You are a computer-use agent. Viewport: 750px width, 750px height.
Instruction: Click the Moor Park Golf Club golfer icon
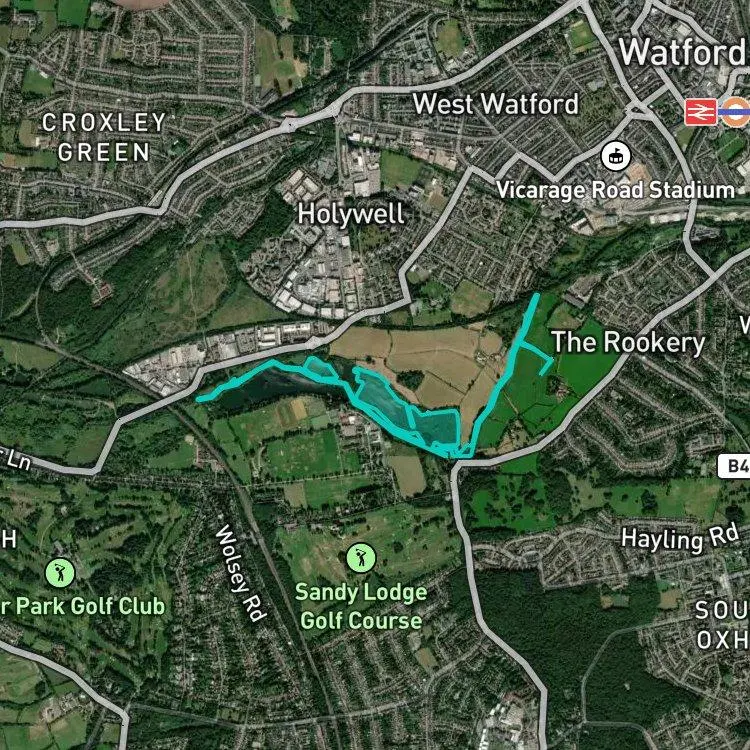60,574
